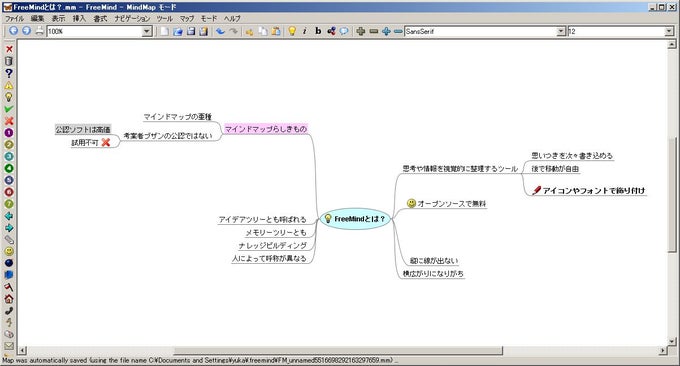Viewport: 680px width, 366px height.
Task: Select the central FreeMindとは？ root node
Action: pos(355,219)
